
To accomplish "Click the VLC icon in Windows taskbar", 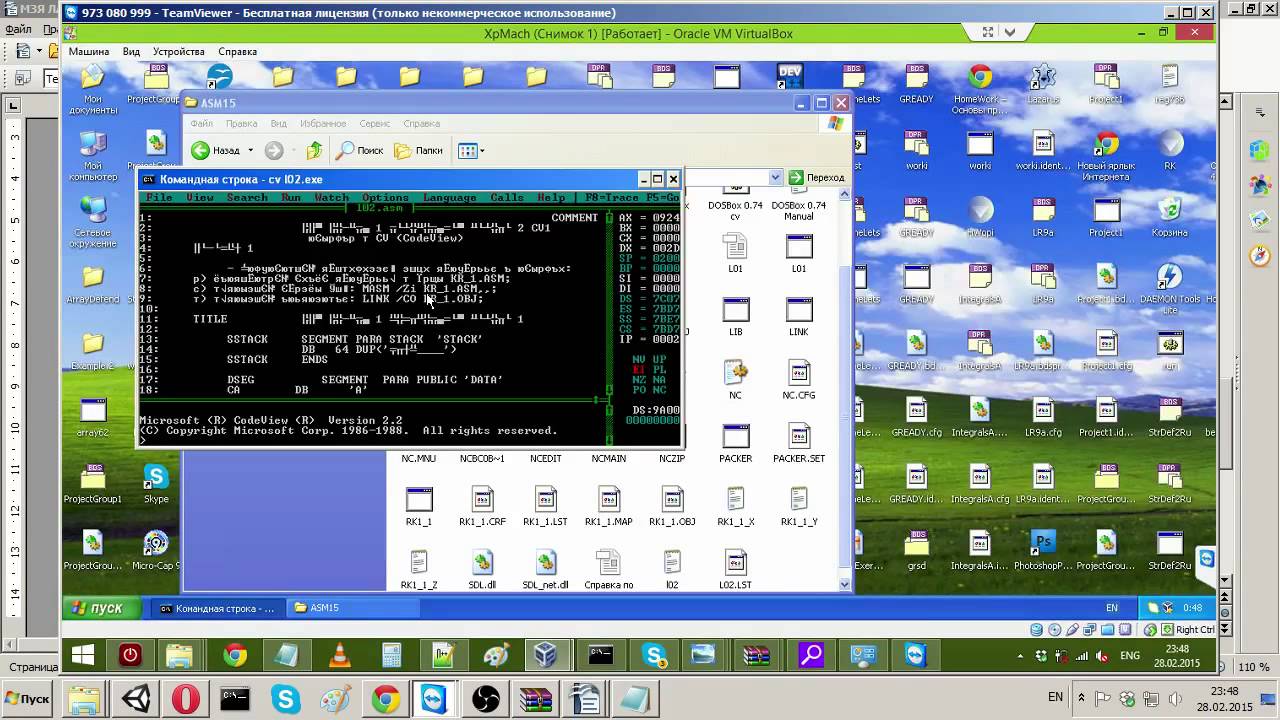I will tap(340, 656).
